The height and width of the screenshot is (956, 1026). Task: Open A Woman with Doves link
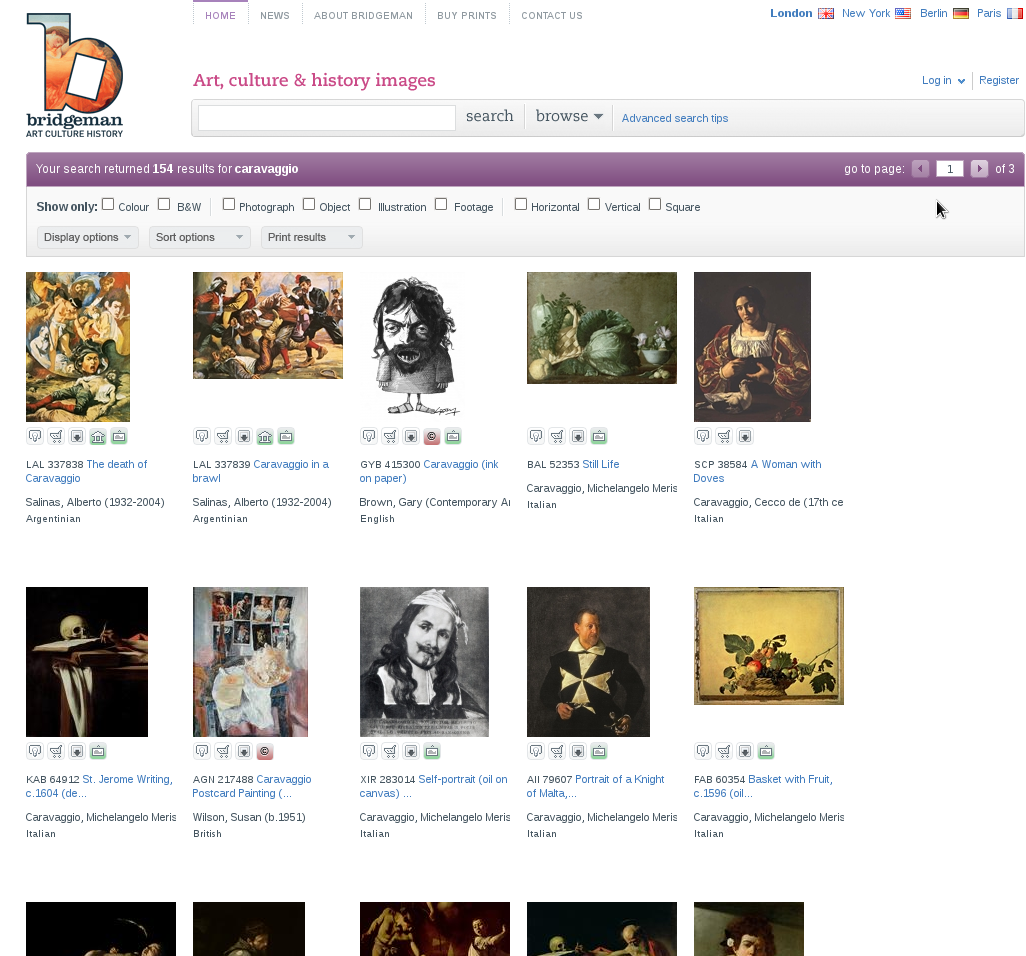pyautogui.click(x=757, y=471)
